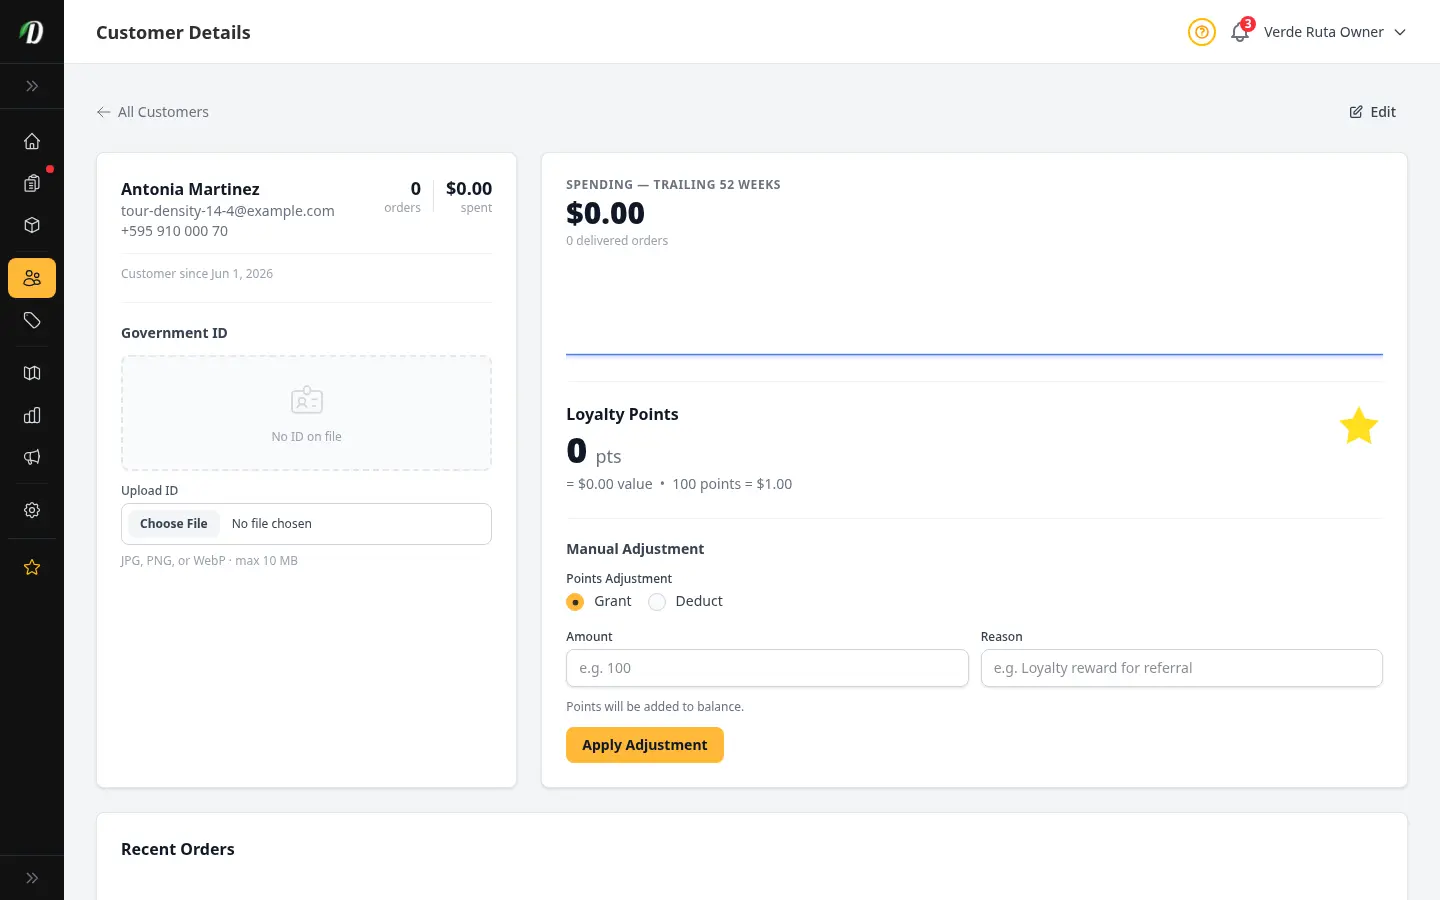
Task: Click the 0 delivered orders text
Action: [617, 241]
